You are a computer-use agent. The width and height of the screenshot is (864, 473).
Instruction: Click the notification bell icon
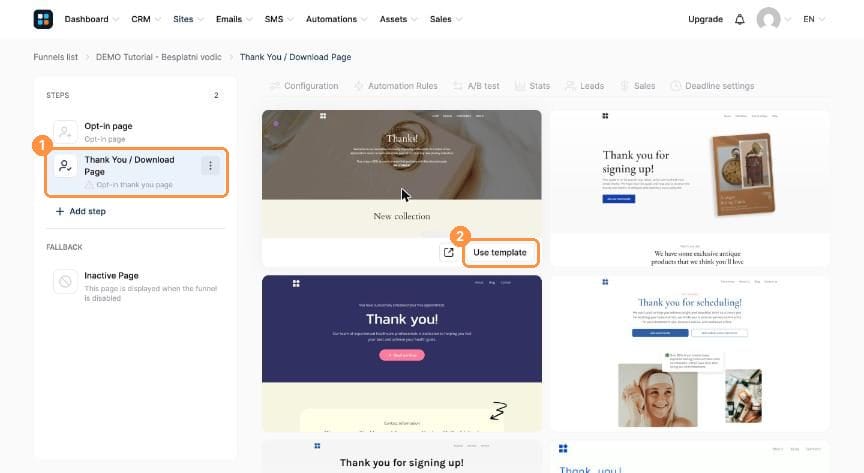(x=739, y=19)
